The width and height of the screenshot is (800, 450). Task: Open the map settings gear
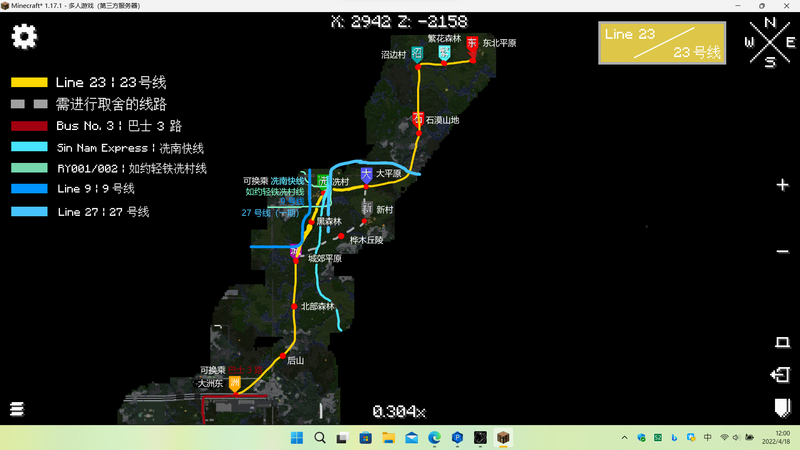tap(24, 36)
